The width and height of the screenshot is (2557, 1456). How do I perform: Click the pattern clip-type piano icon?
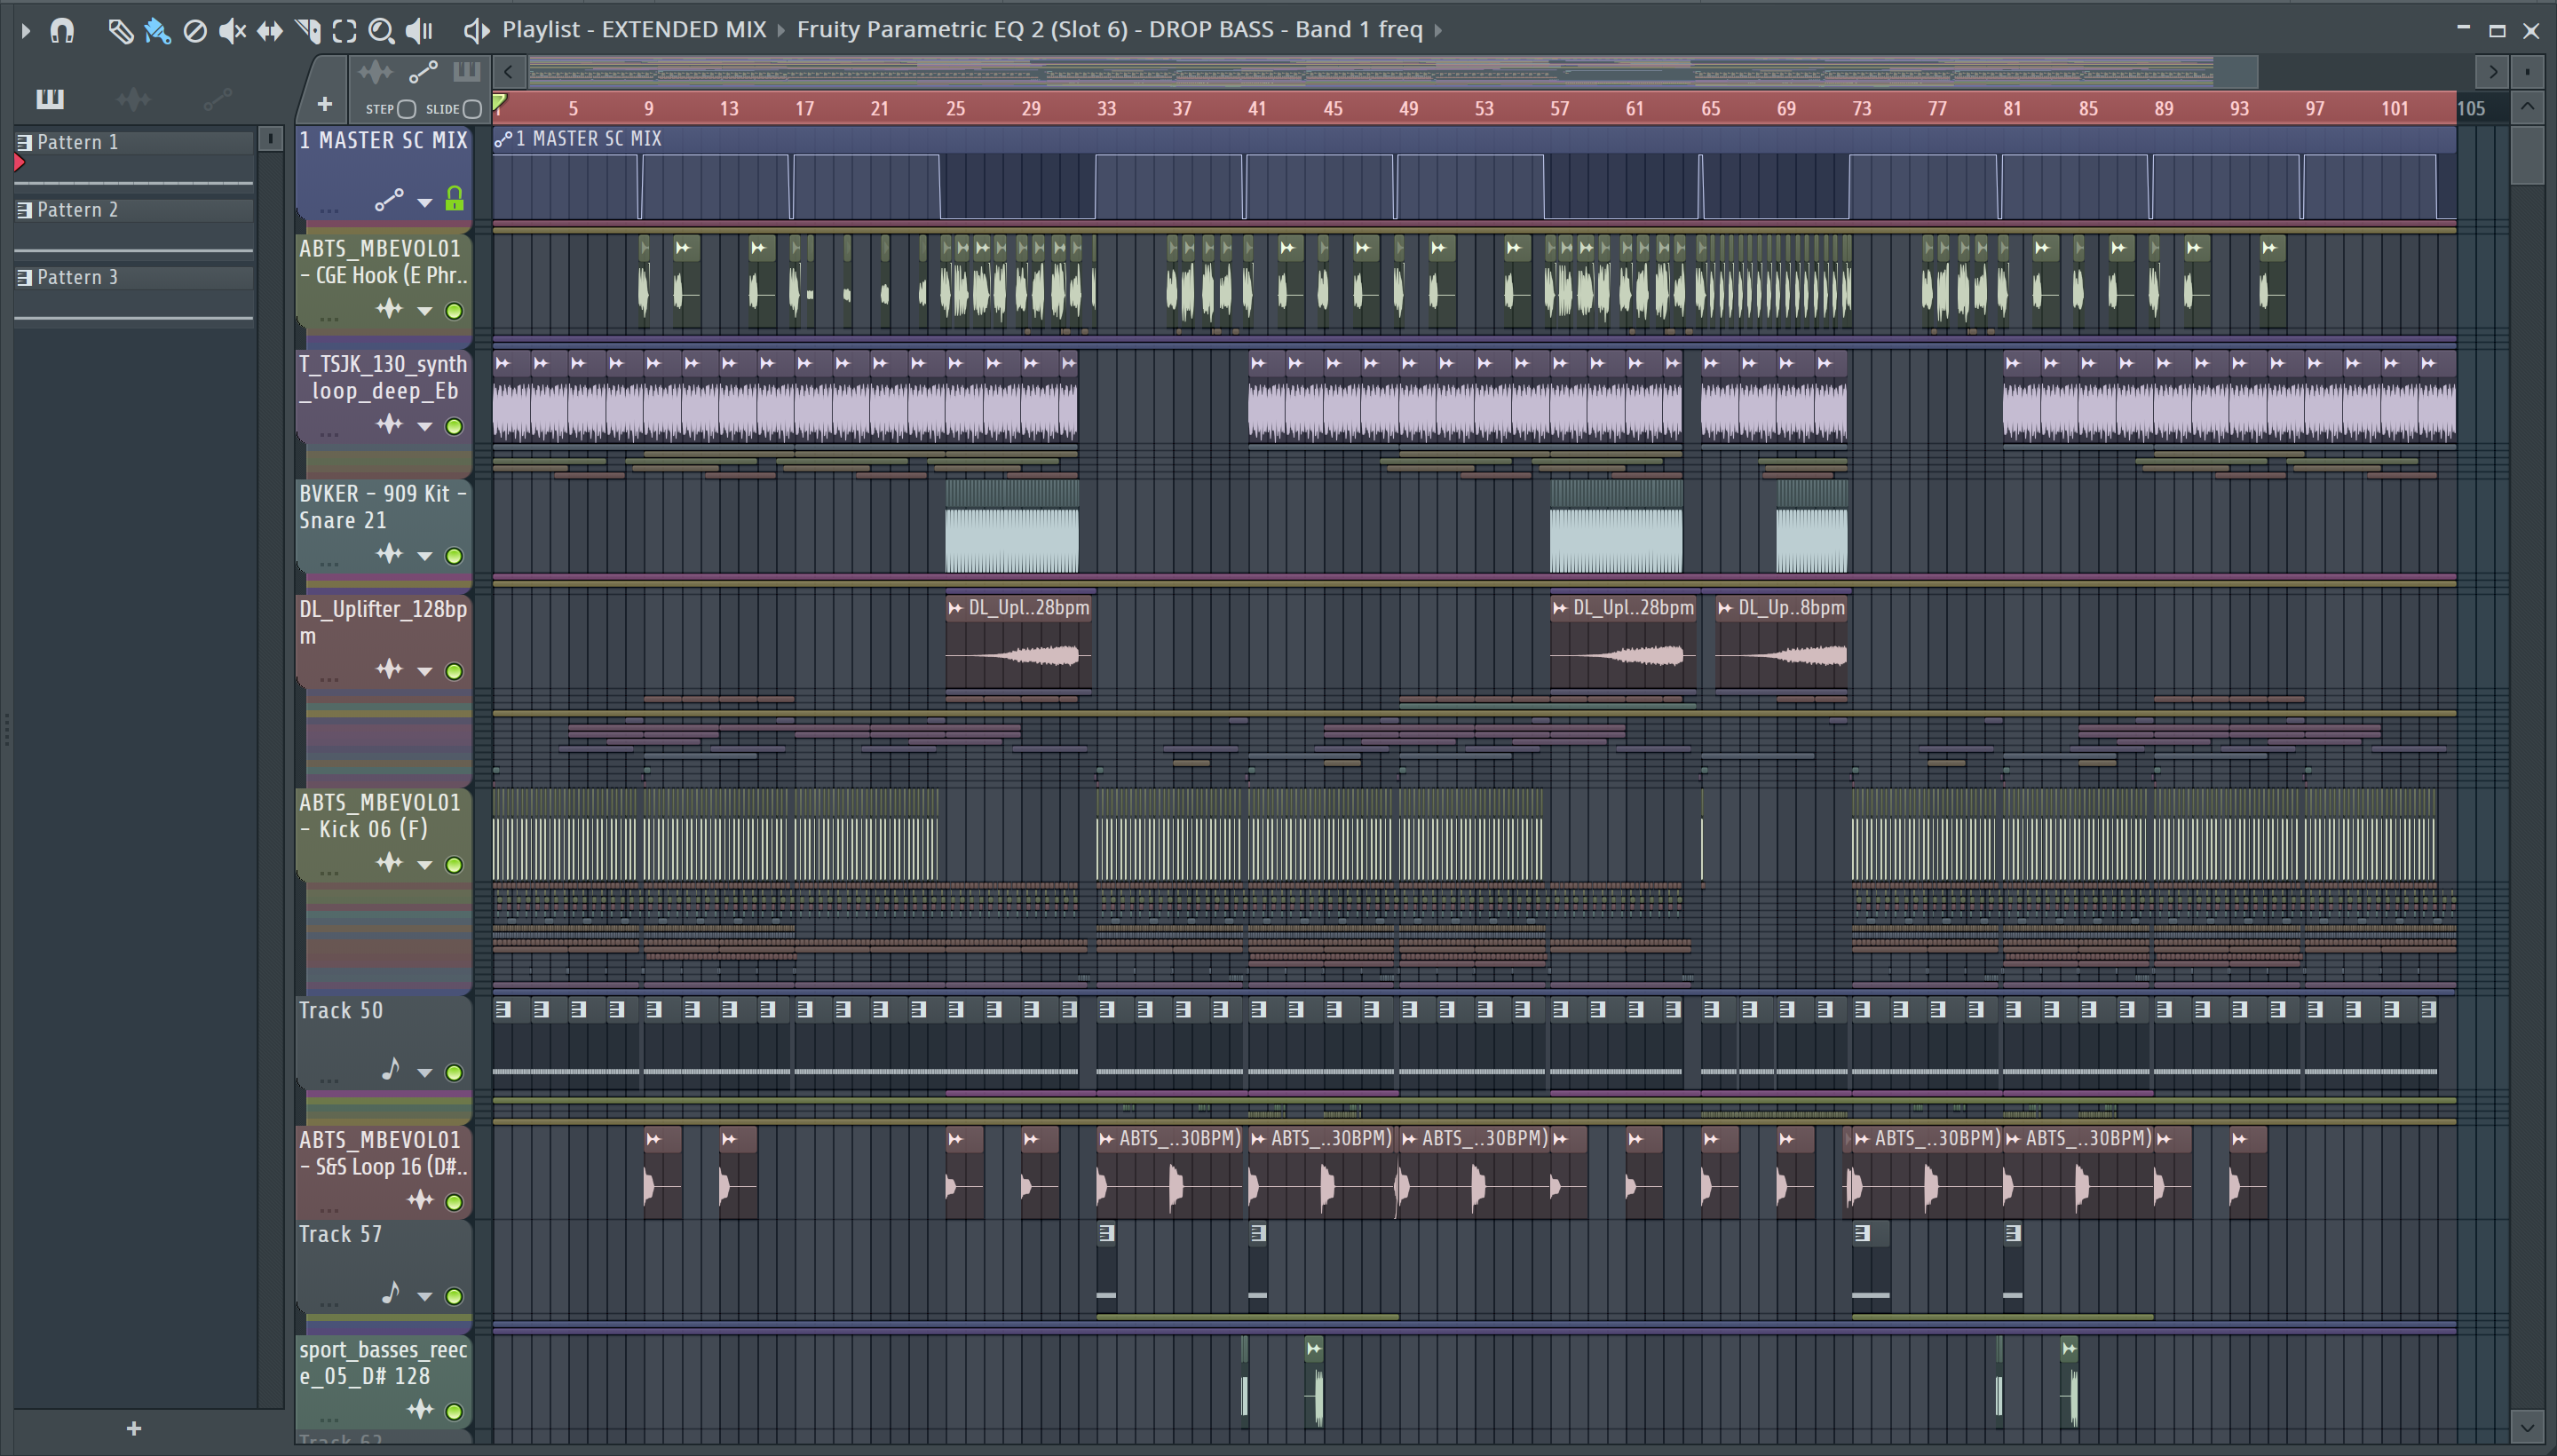pyautogui.click(x=466, y=72)
